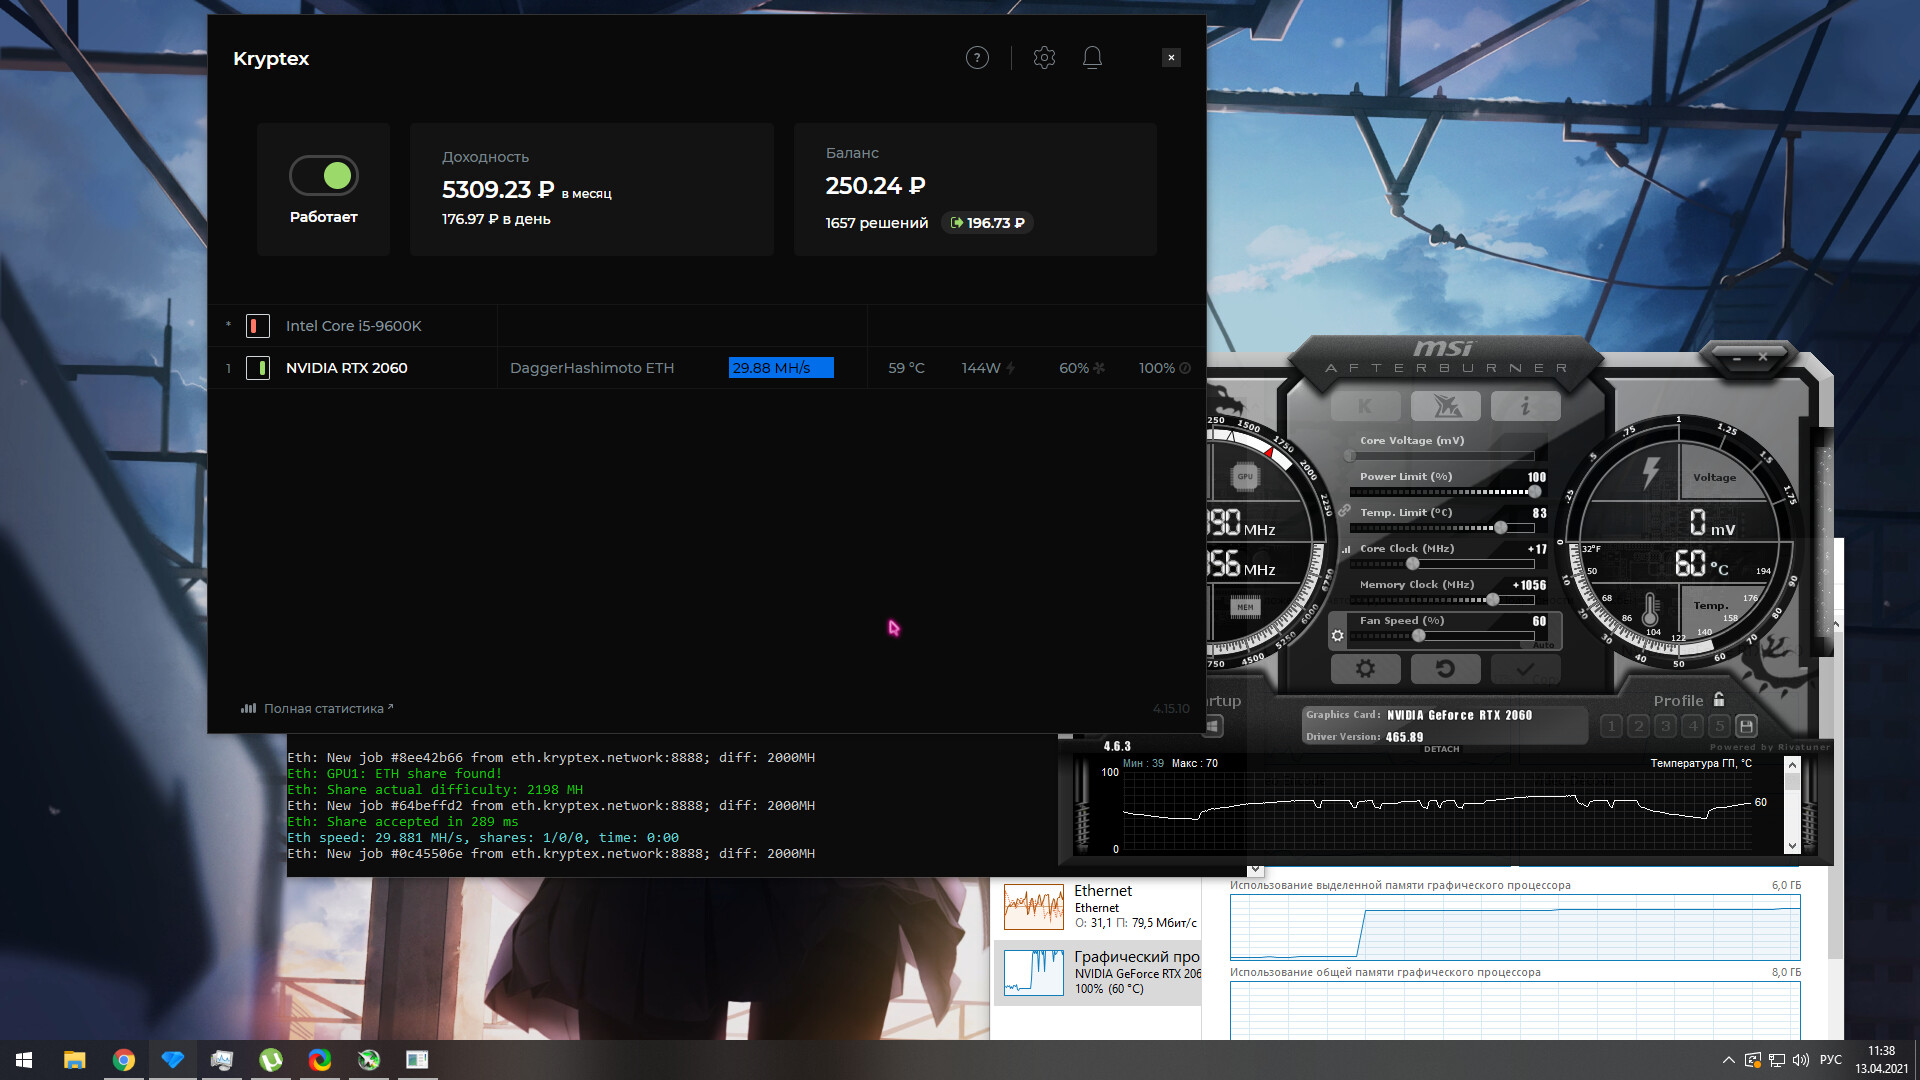Select DaggerHashimoto ETH algorithm text

click(x=592, y=368)
